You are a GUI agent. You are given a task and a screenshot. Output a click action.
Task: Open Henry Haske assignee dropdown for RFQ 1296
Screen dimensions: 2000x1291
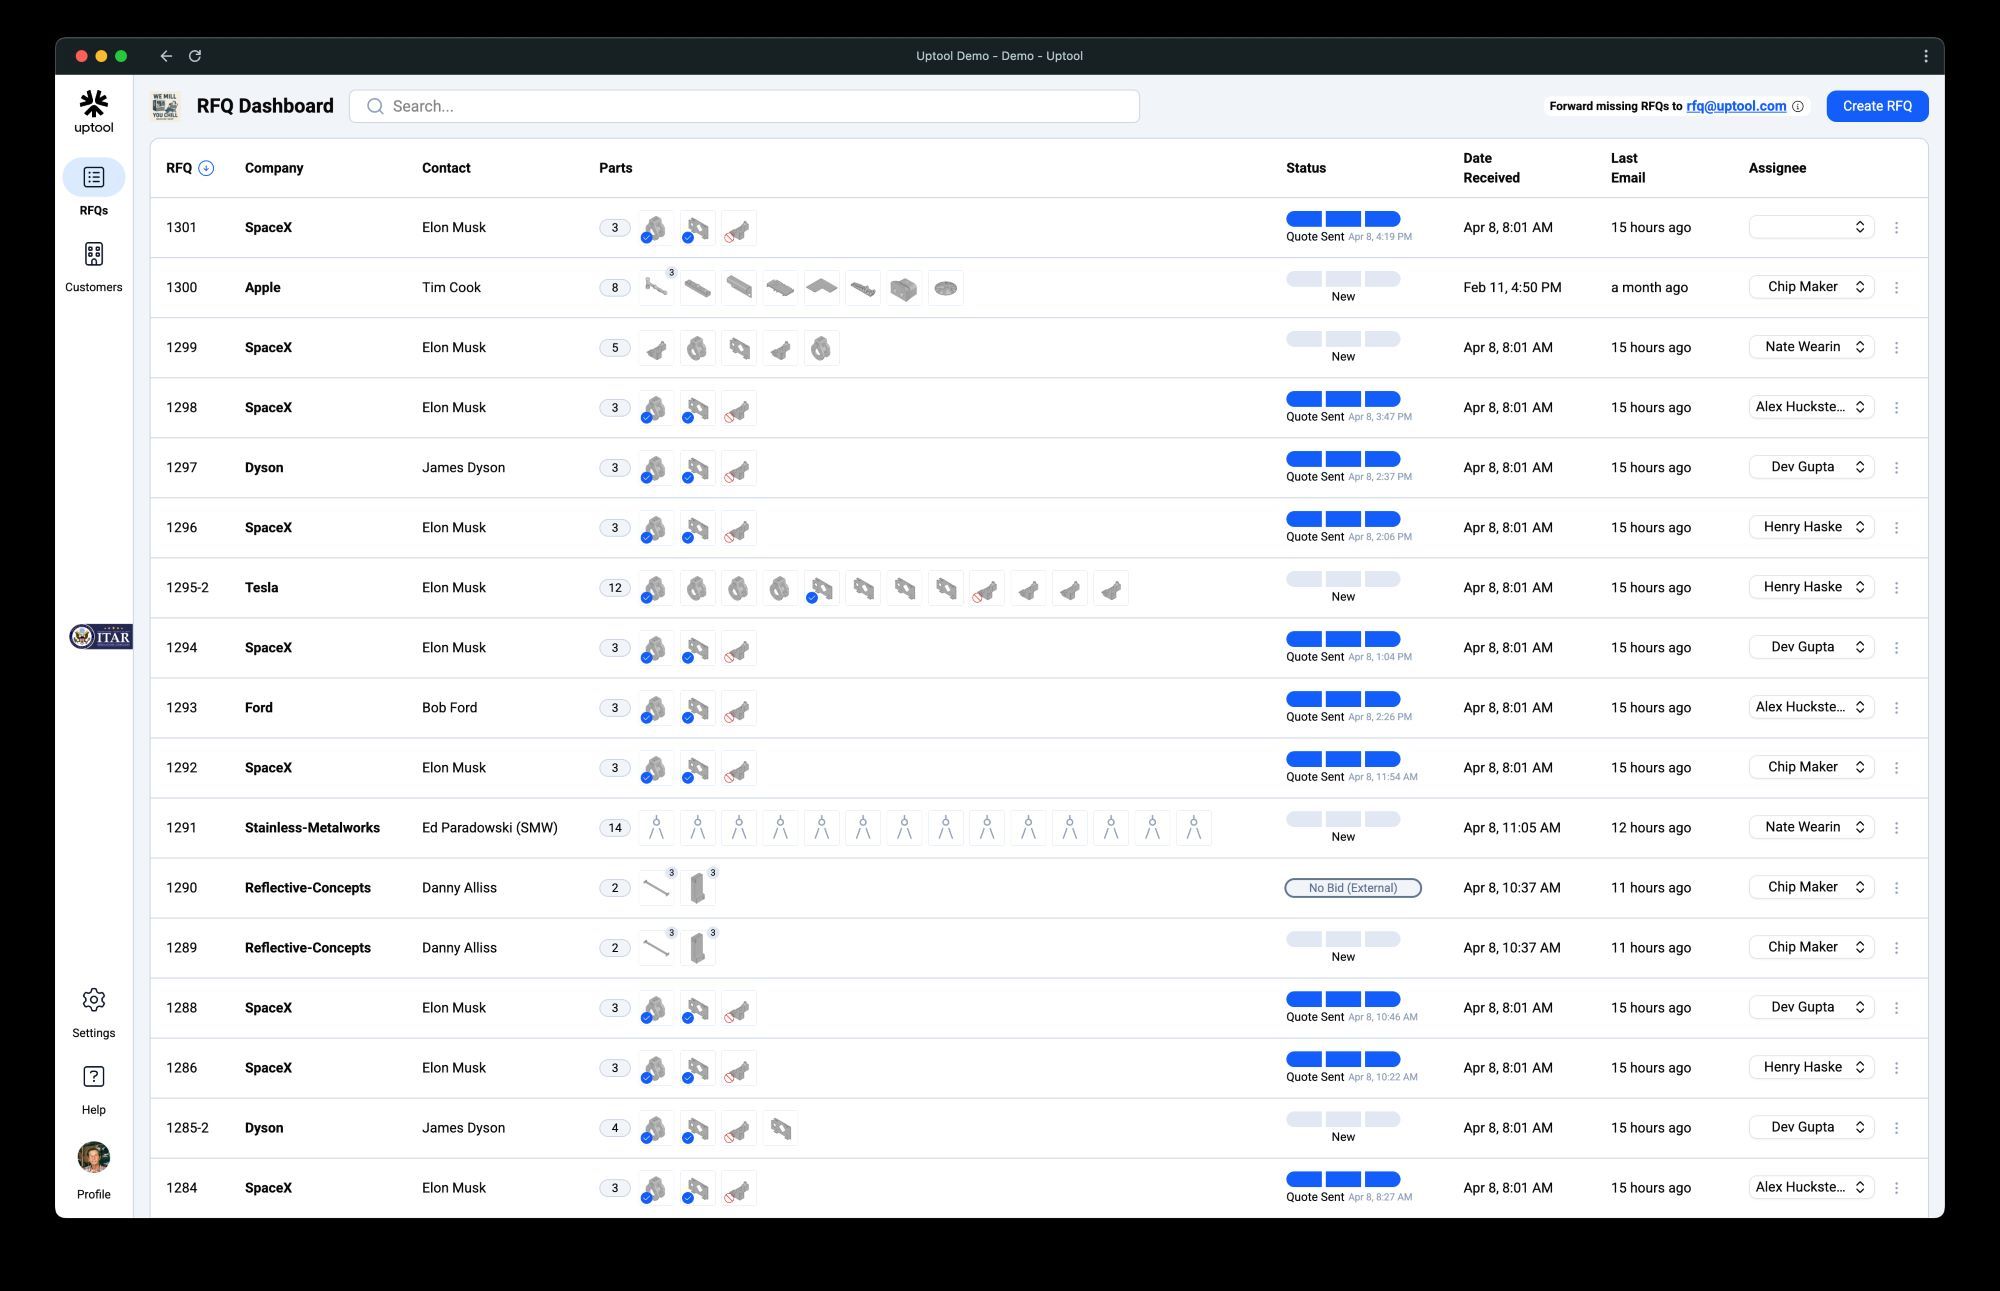tap(1811, 527)
